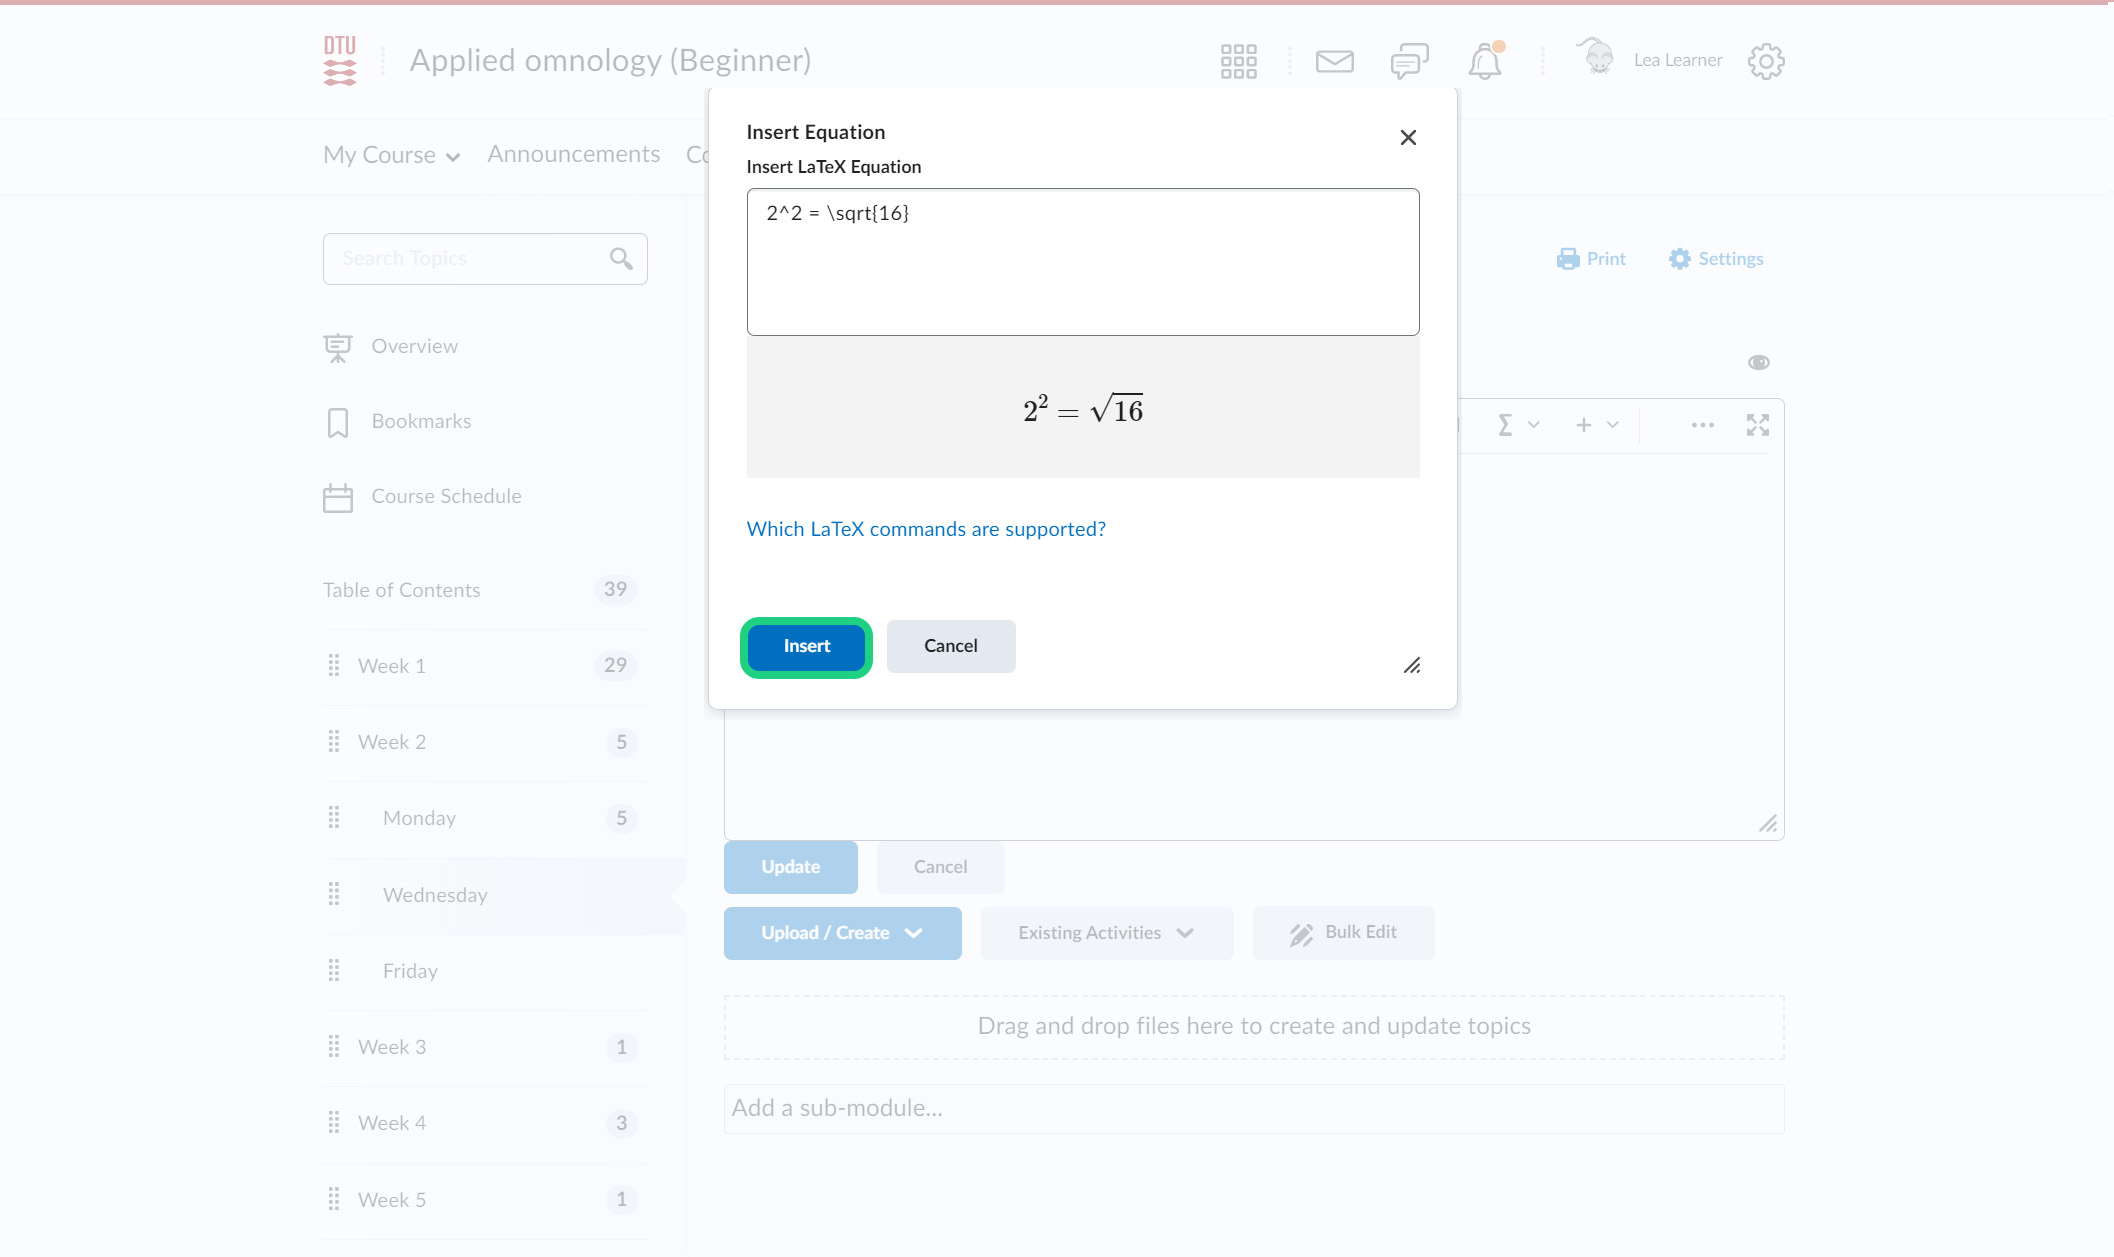This screenshot has width=2114, height=1257.
Task: Open the equation sigma dropdown
Action: (x=1517, y=425)
